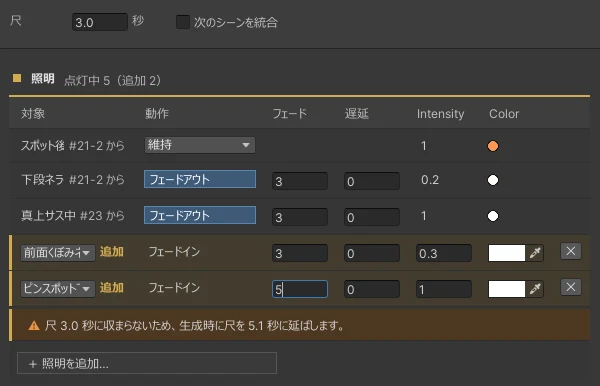Click the white color dot of 下段ネラ
Image resolution: width=600 pixels, height=386 pixels.
[x=493, y=180]
